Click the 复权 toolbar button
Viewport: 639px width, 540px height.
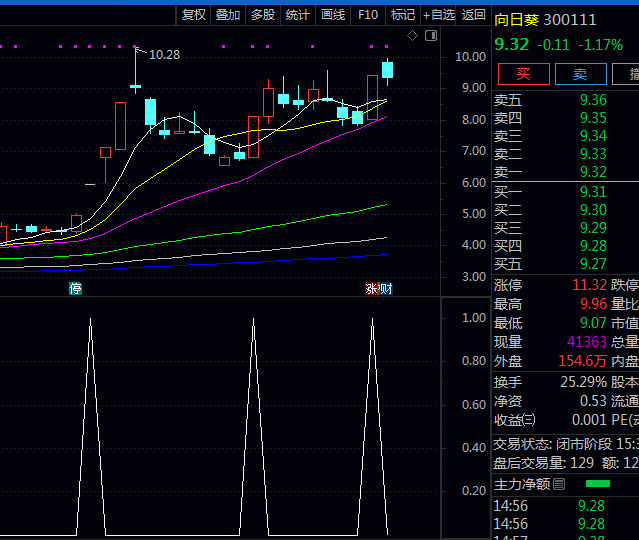coord(194,15)
